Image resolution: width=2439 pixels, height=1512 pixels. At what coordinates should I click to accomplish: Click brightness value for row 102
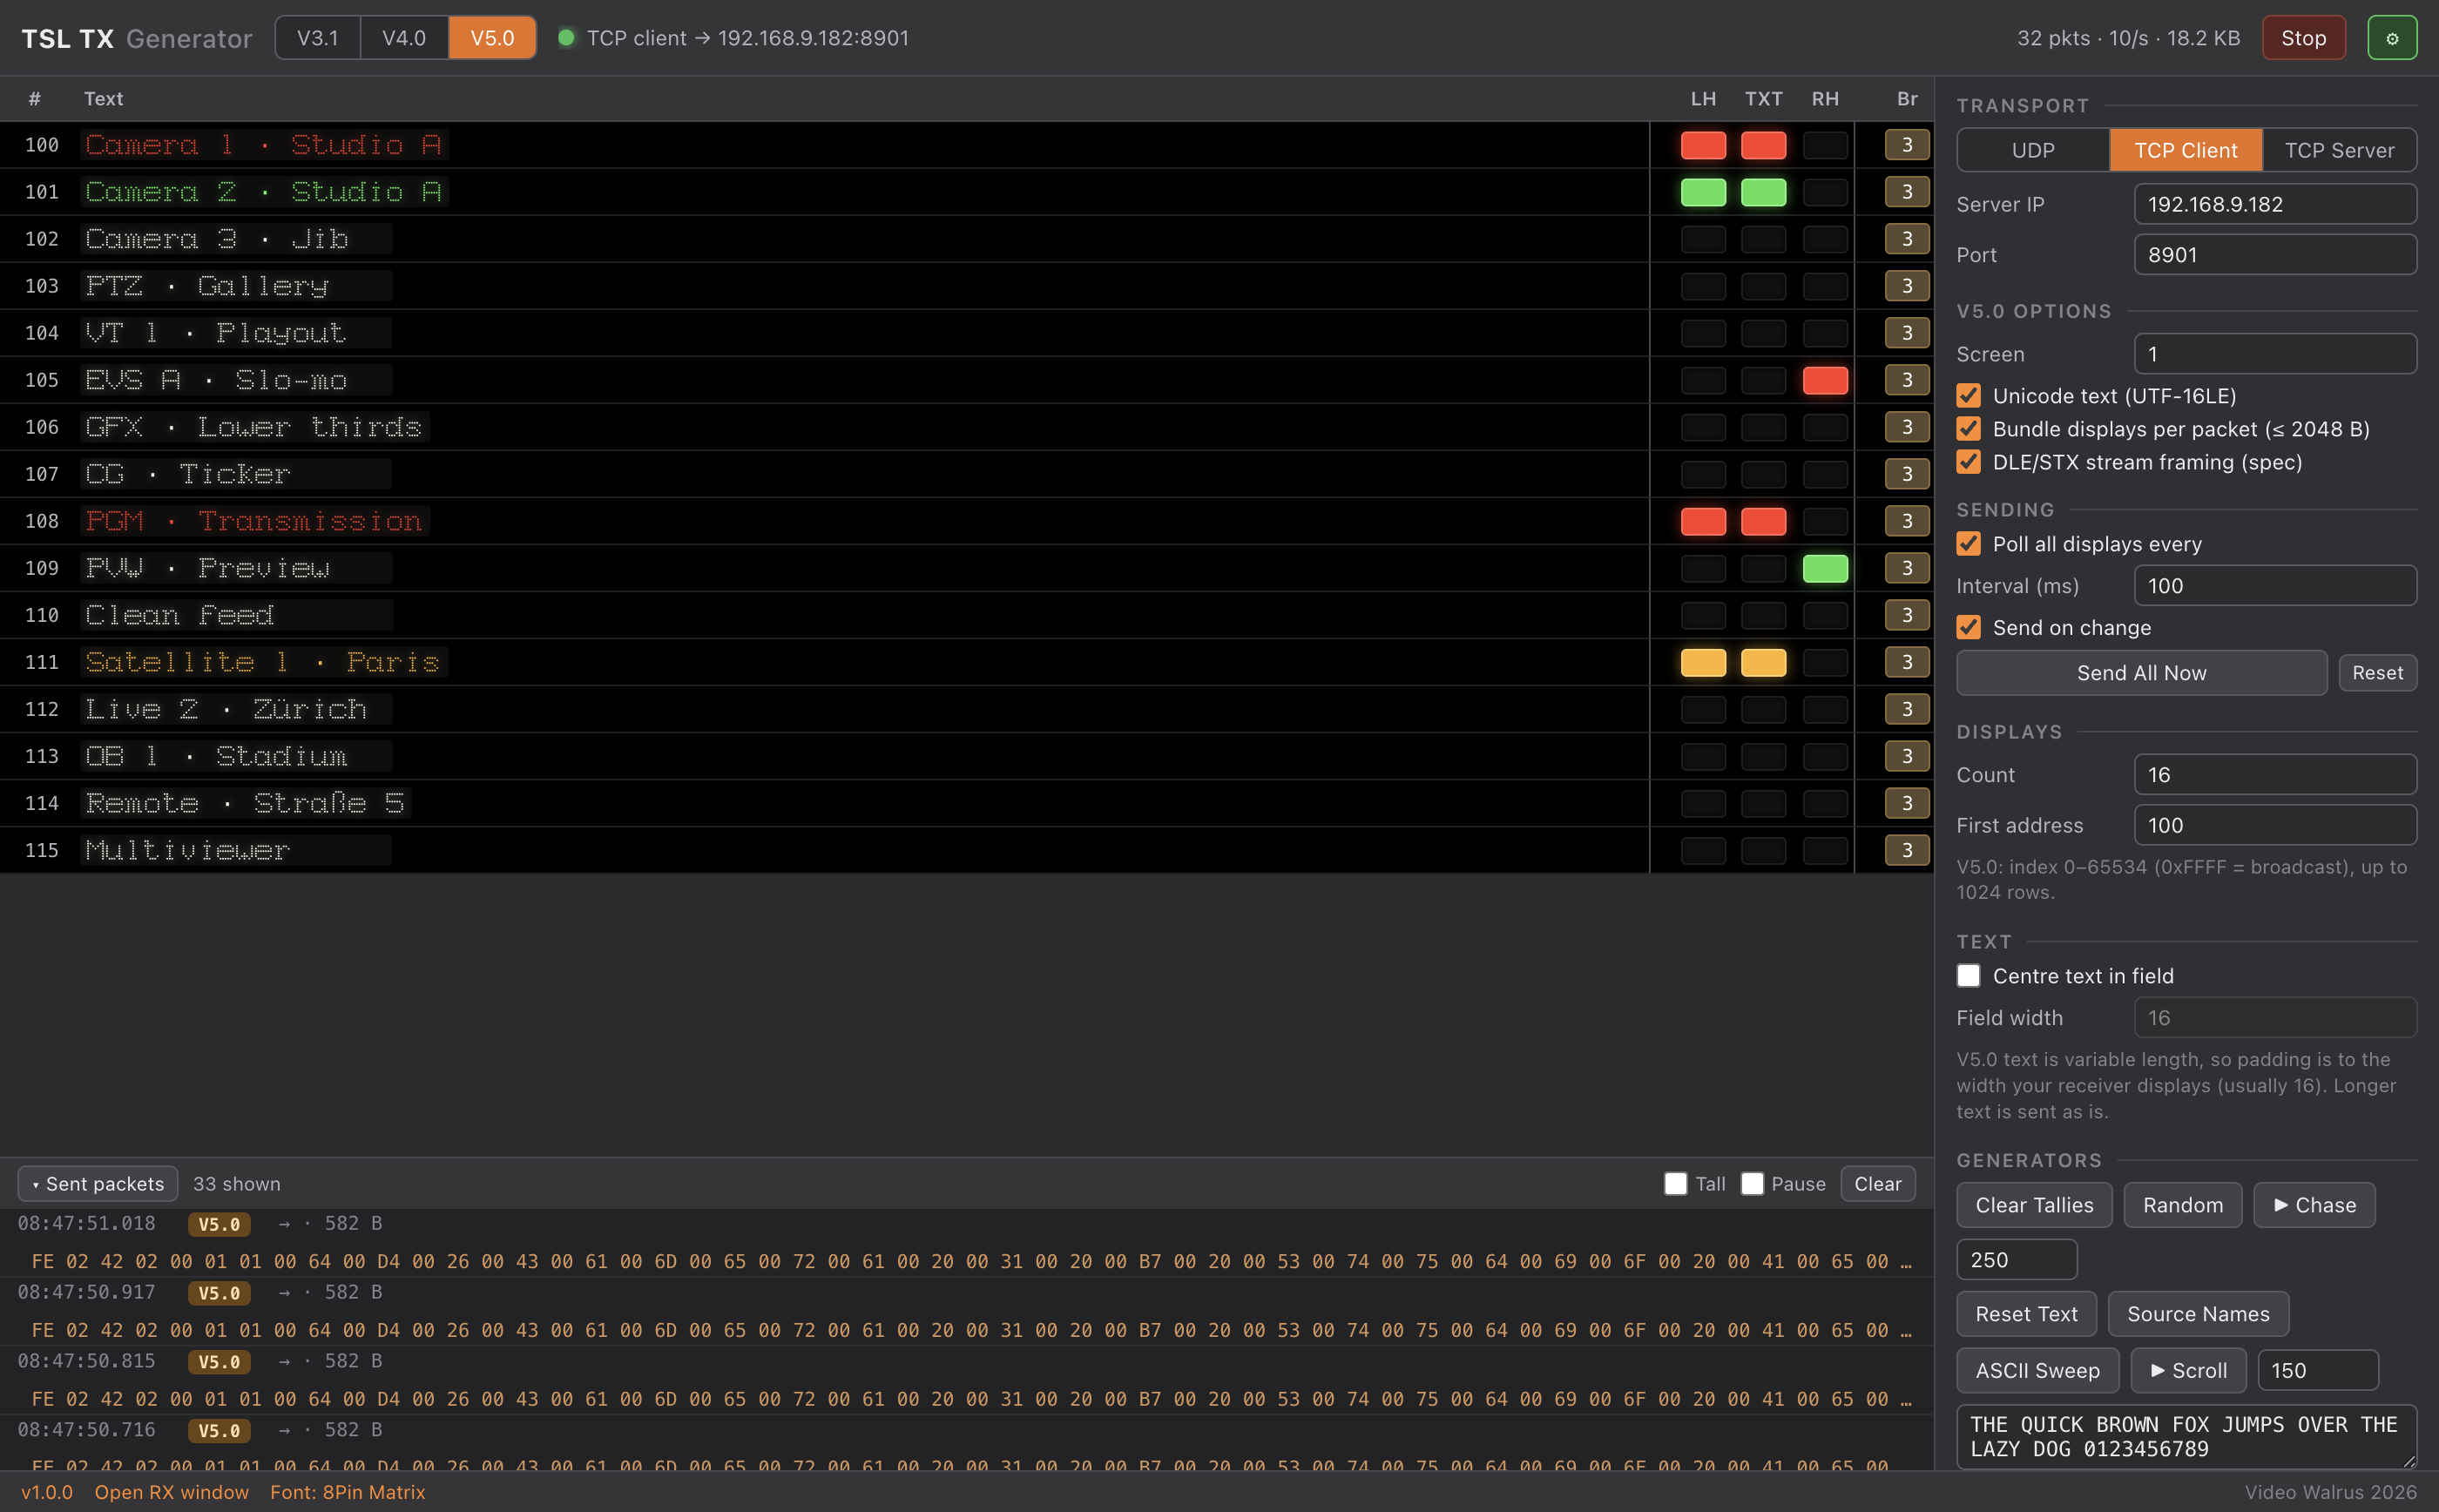pos(1906,239)
